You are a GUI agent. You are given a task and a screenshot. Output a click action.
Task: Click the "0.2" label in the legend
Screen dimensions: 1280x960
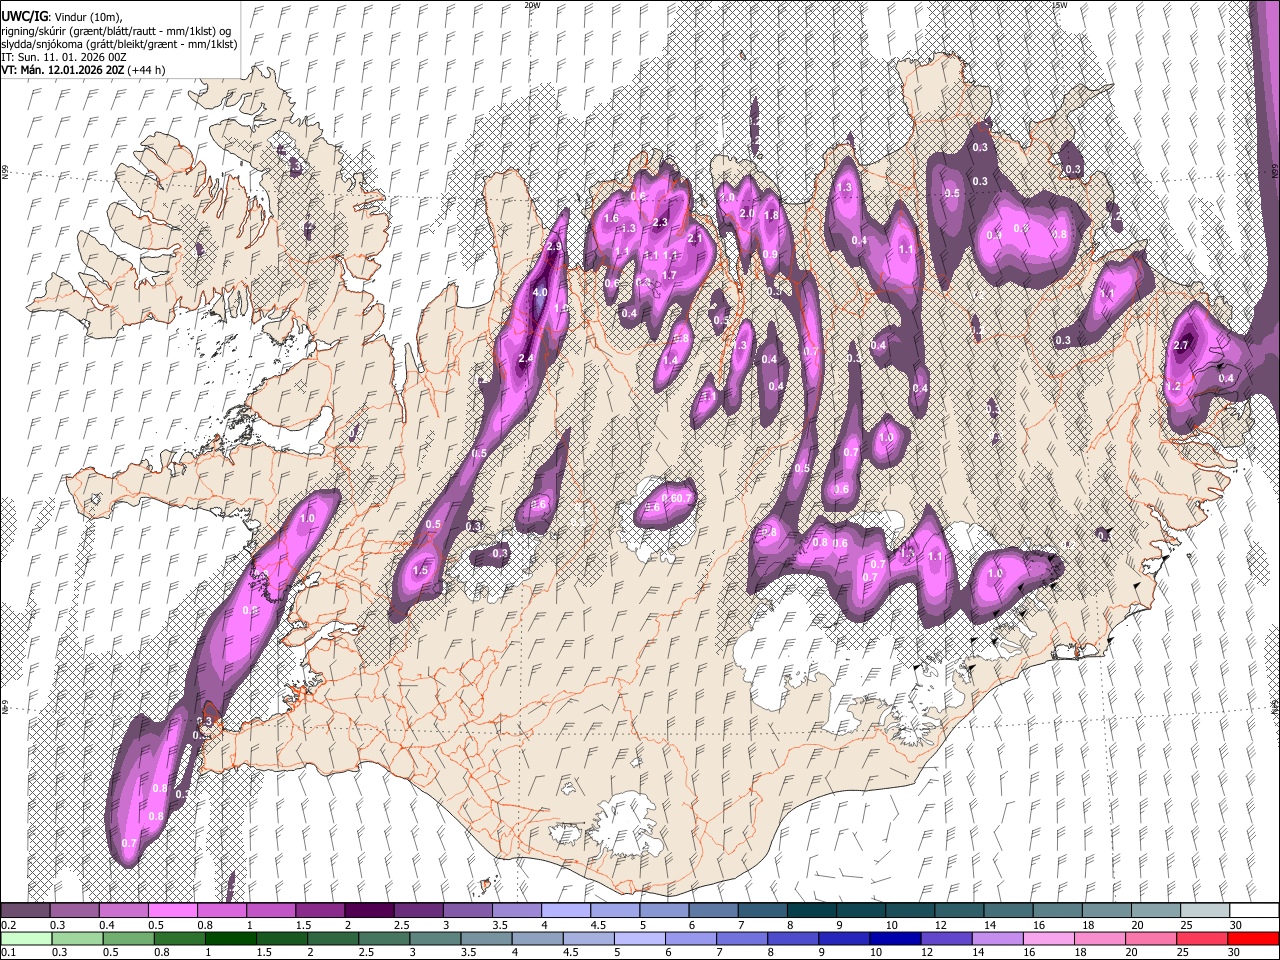(x=8, y=925)
